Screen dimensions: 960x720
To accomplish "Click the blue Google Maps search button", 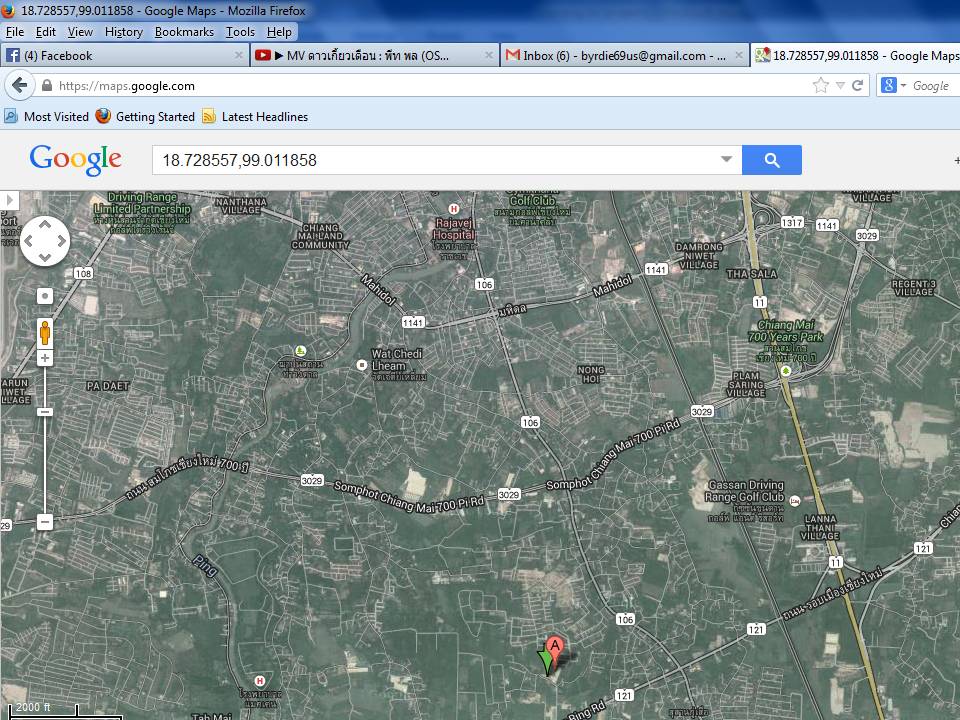I will (771, 160).
